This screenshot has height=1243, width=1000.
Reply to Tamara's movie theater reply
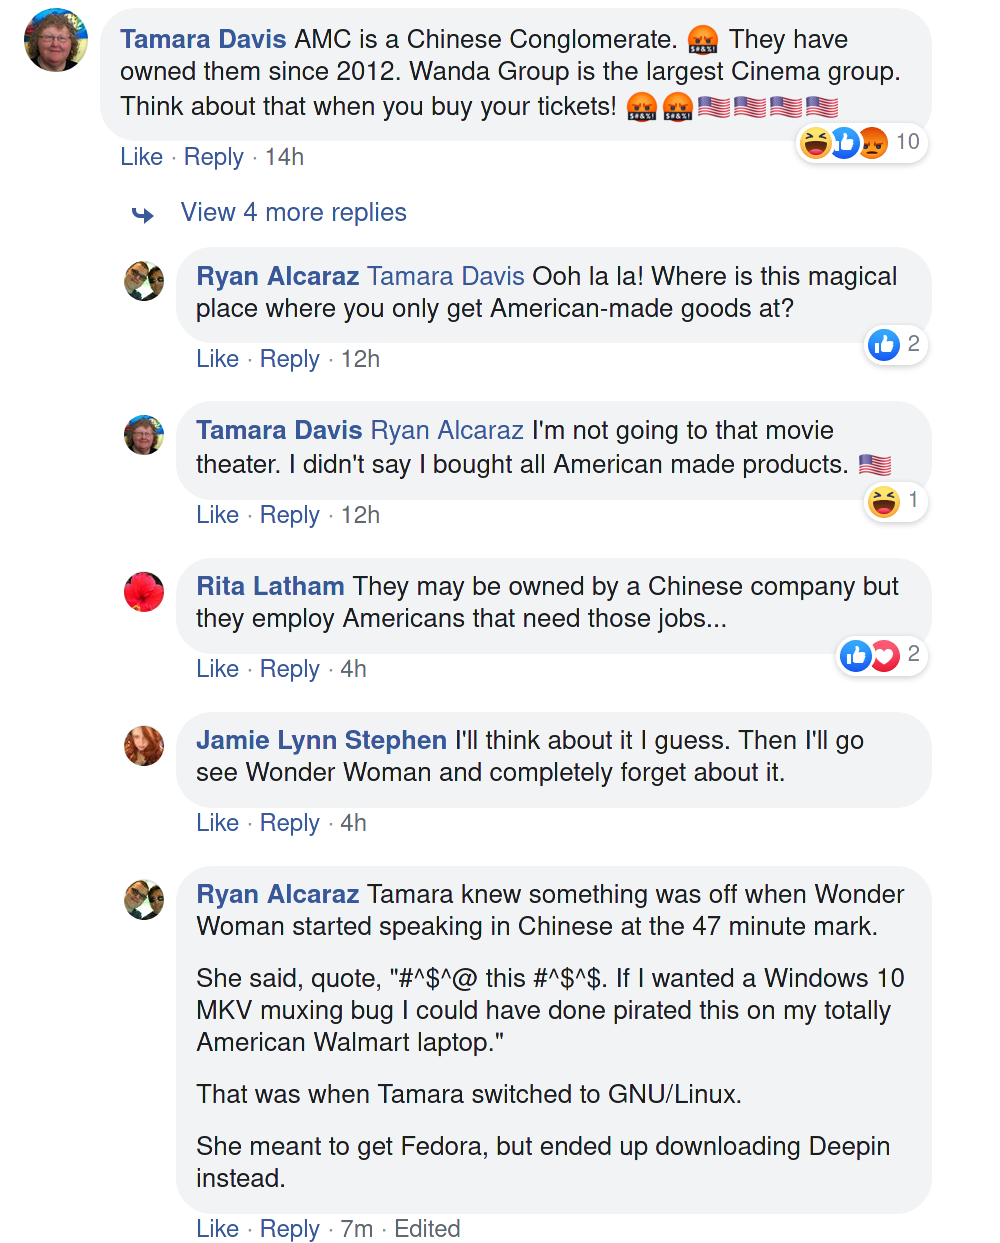coord(289,515)
